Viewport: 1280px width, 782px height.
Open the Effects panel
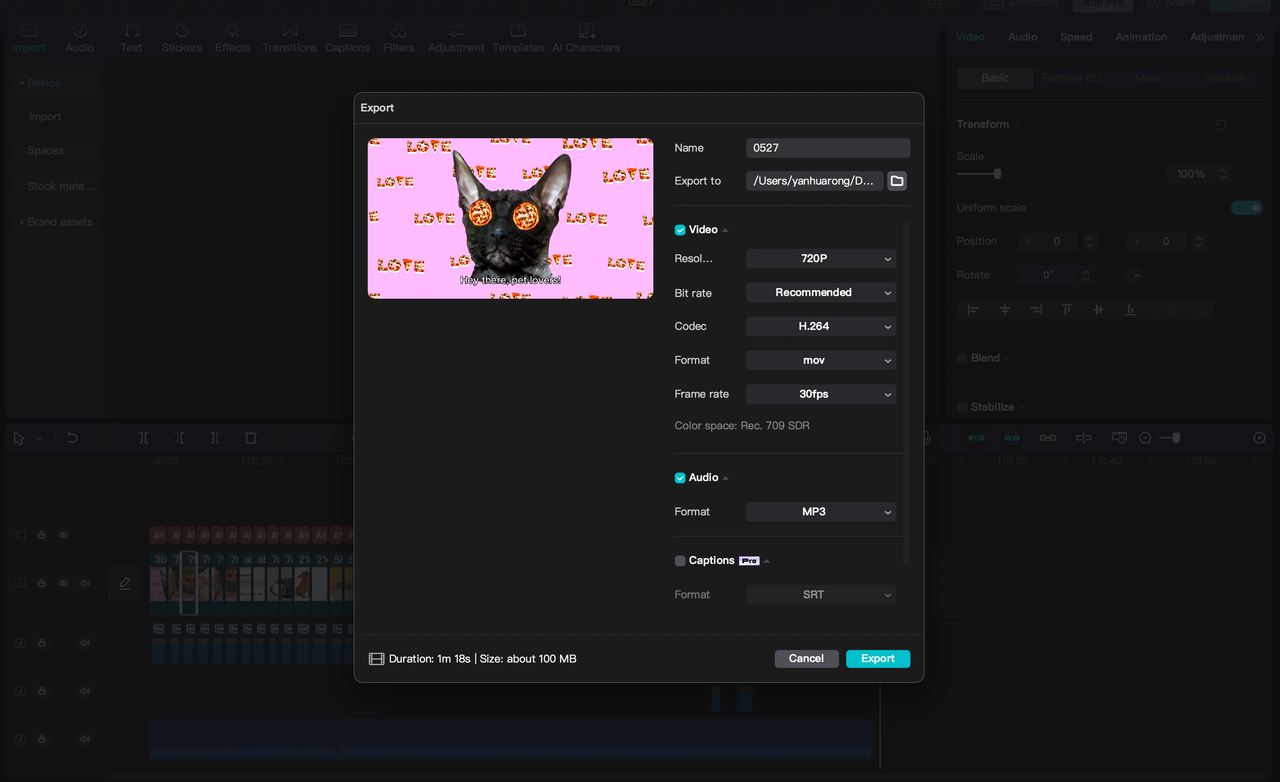pyautogui.click(x=231, y=37)
